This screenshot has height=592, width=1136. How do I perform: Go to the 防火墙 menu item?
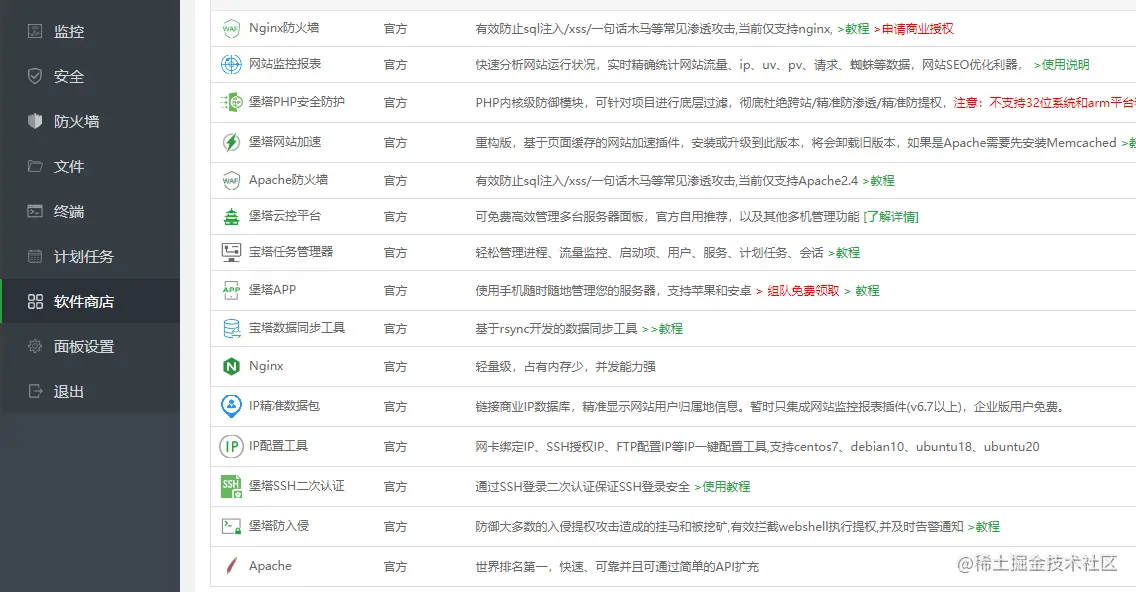(x=90, y=121)
